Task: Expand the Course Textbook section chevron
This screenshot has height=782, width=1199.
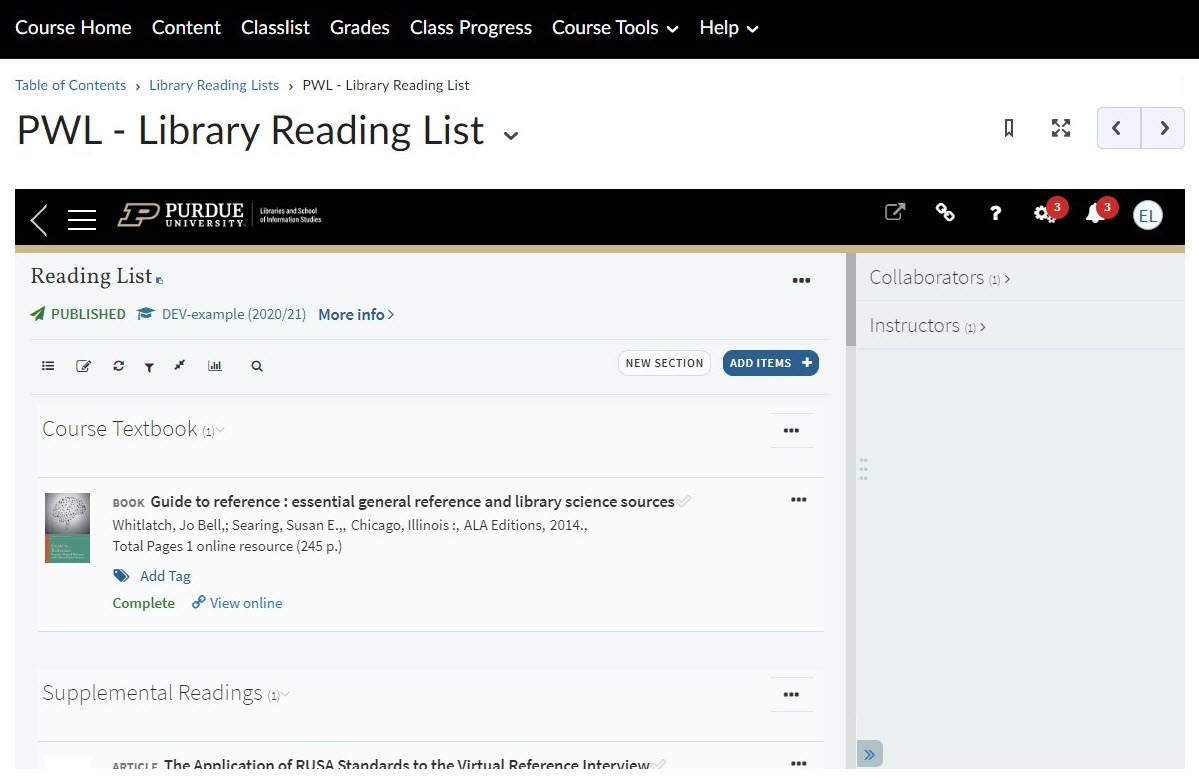Action: pos(219,430)
